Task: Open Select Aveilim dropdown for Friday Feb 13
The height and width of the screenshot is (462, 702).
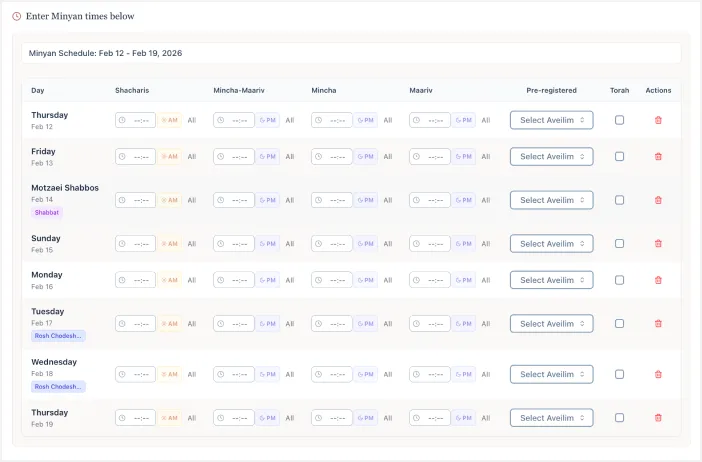Action: point(551,157)
